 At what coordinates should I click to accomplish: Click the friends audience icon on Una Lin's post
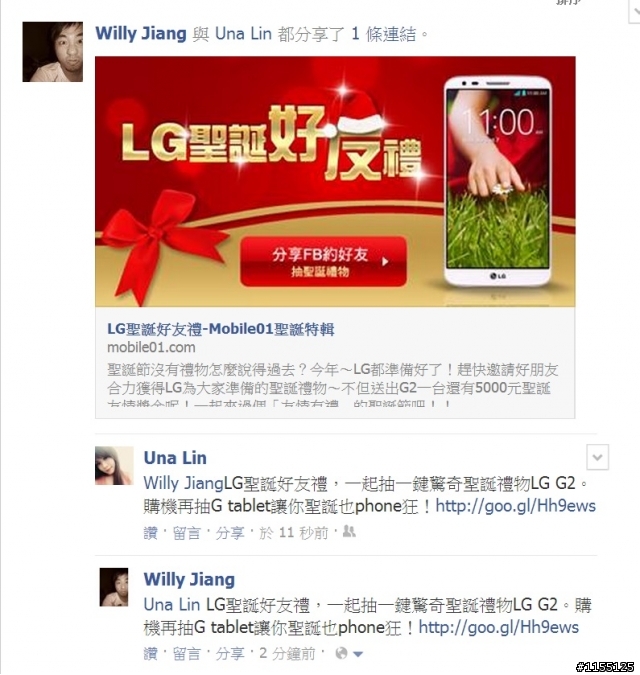(349, 532)
